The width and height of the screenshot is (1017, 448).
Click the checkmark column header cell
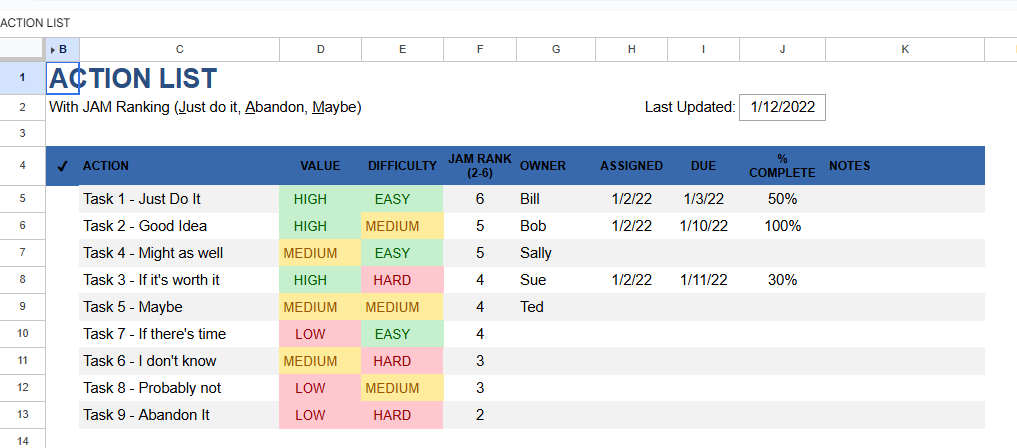[62, 166]
